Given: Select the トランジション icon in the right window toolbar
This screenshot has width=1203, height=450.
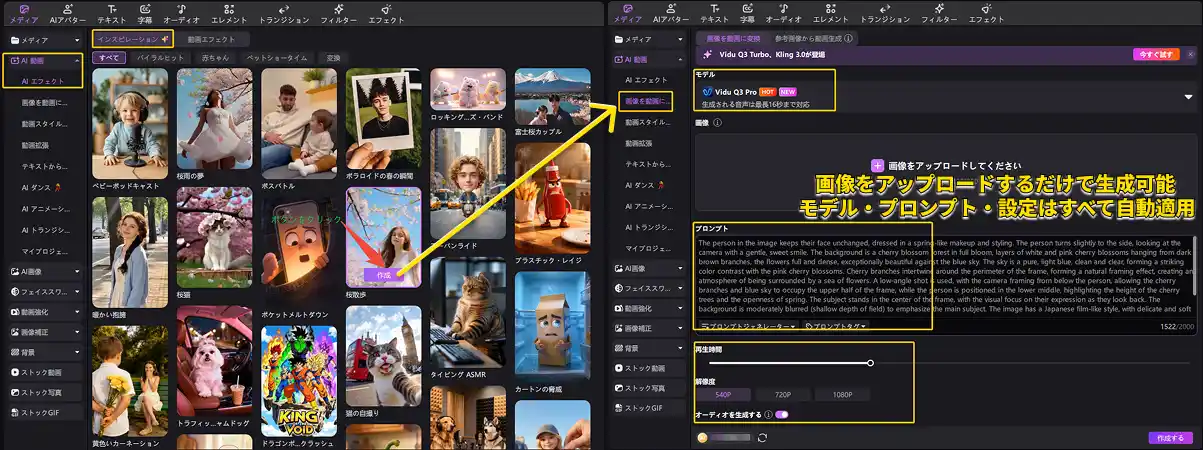Looking at the screenshot, I should (884, 13).
